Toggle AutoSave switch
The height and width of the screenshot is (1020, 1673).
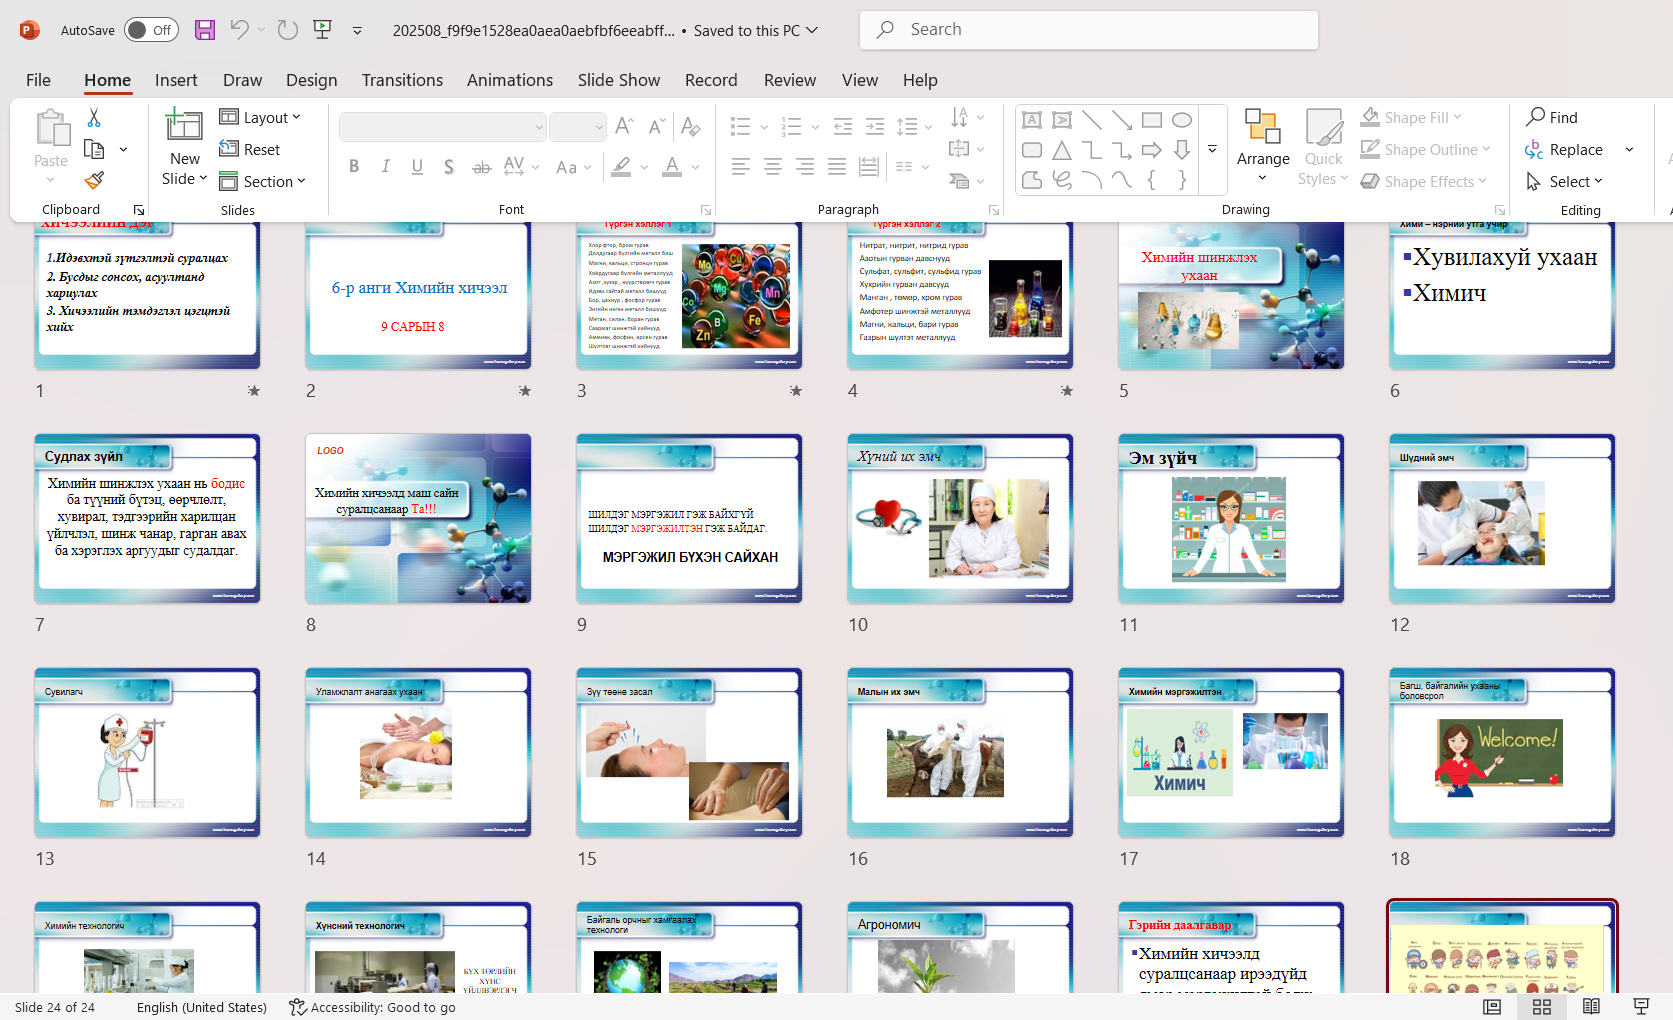coord(151,30)
